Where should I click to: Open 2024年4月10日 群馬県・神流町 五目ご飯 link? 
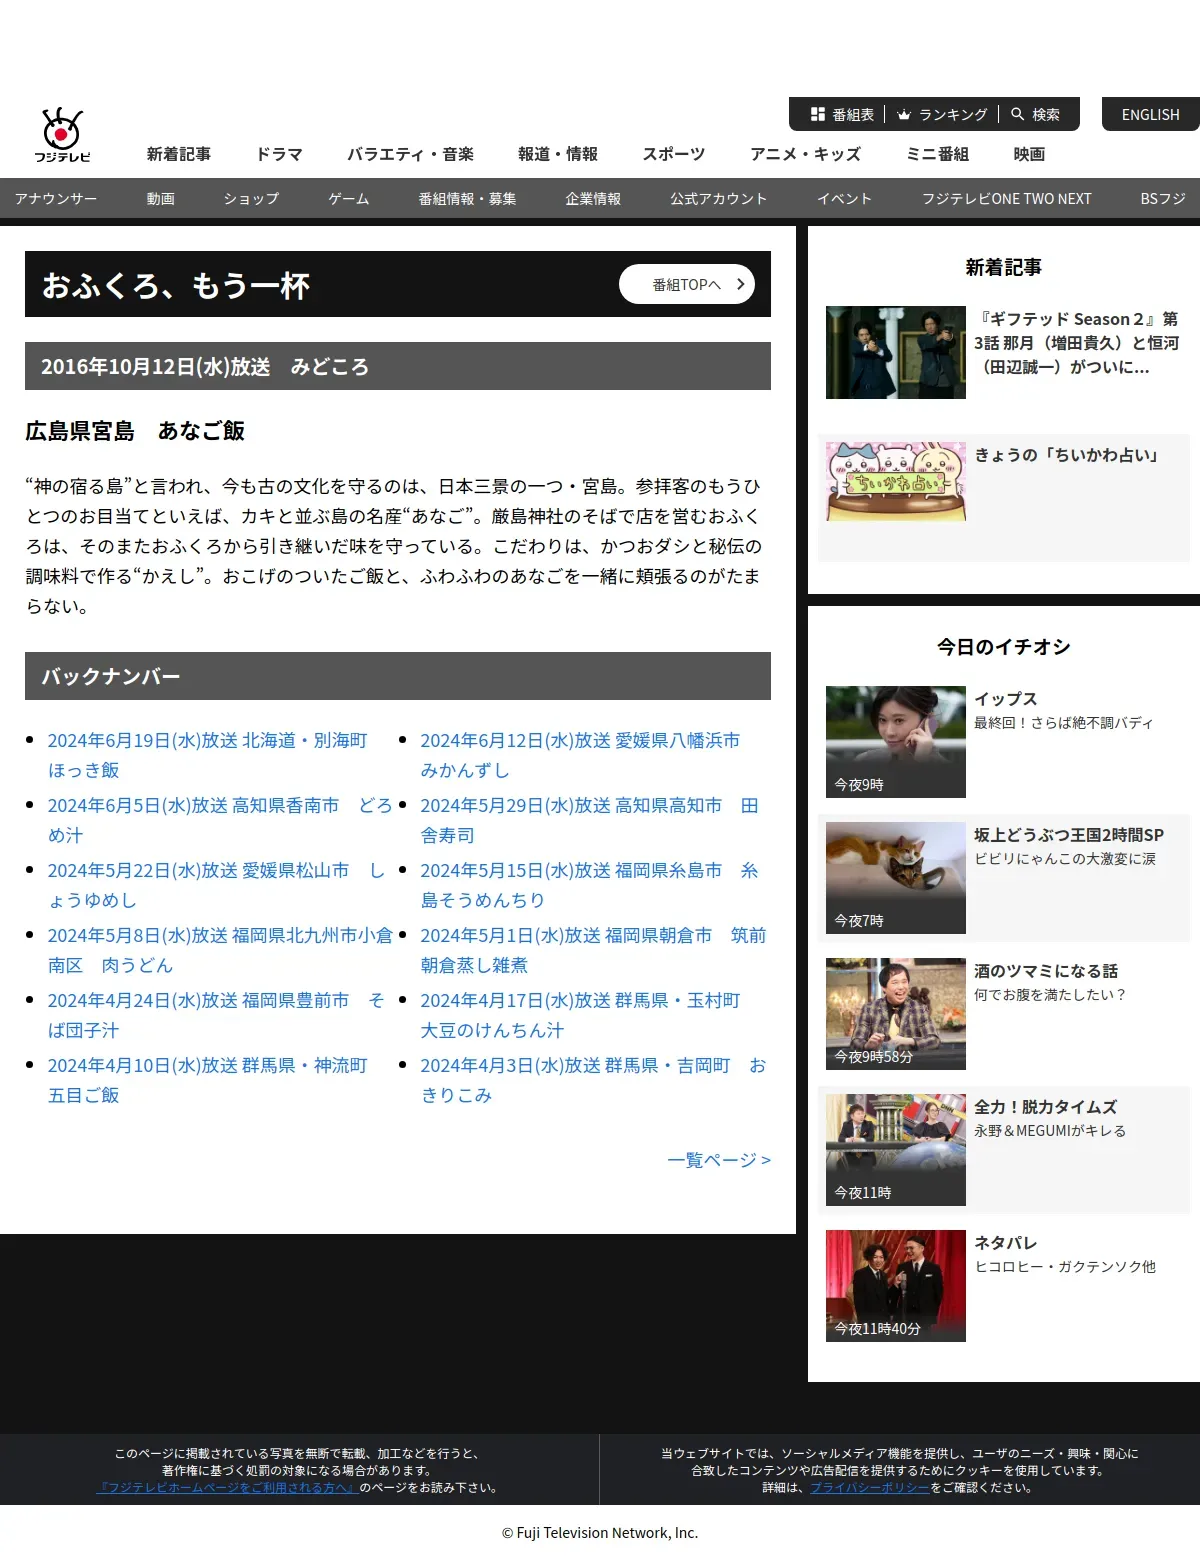tap(208, 1080)
